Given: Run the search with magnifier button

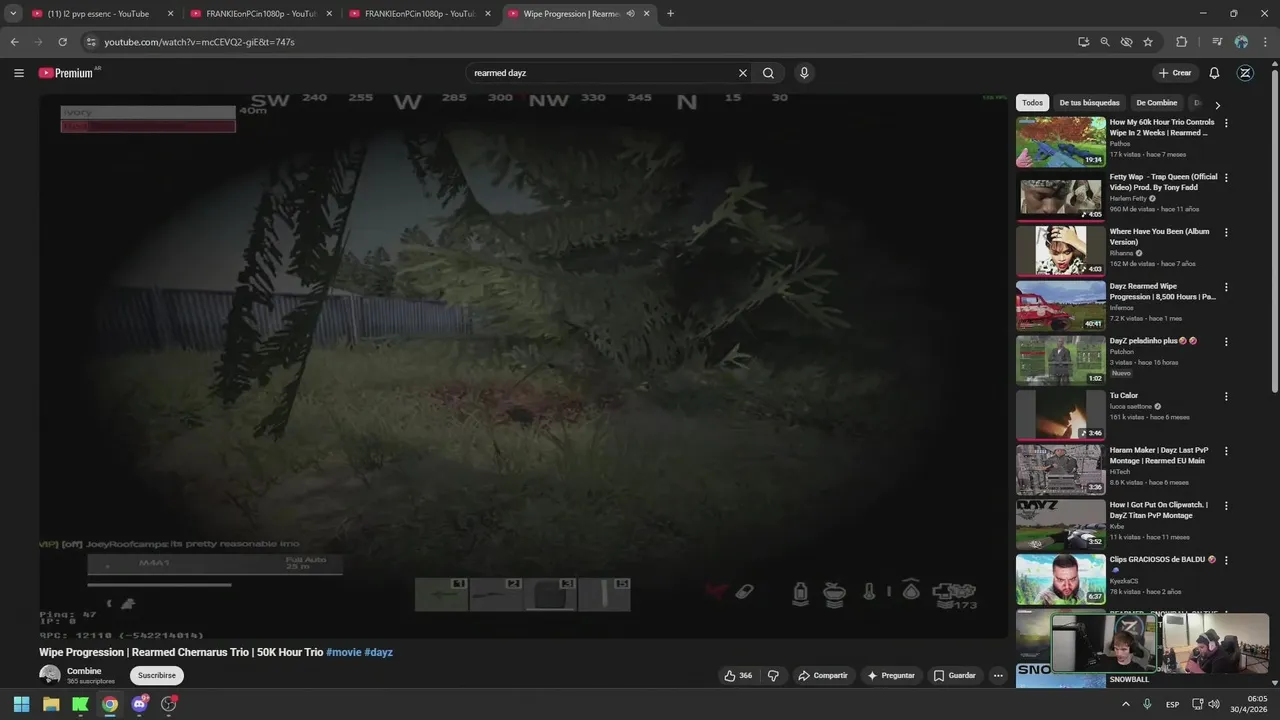Looking at the screenshot, I should [x=768, y=73].
